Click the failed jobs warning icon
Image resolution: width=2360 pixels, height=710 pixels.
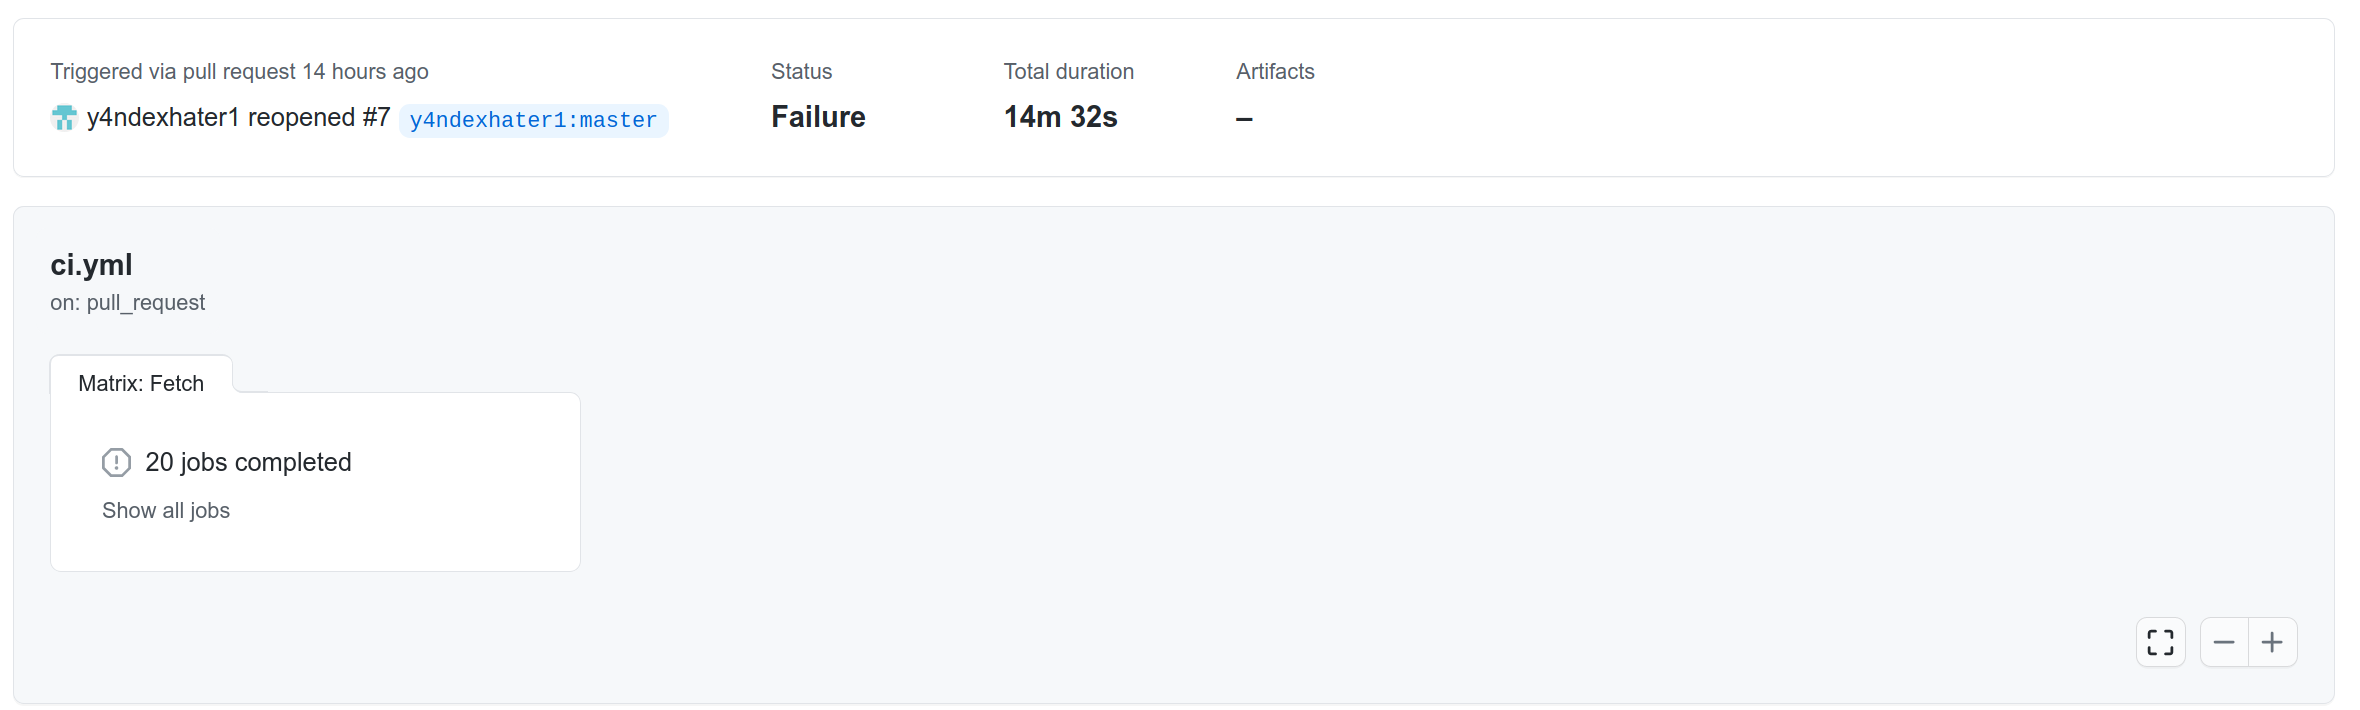coord(116,462)
